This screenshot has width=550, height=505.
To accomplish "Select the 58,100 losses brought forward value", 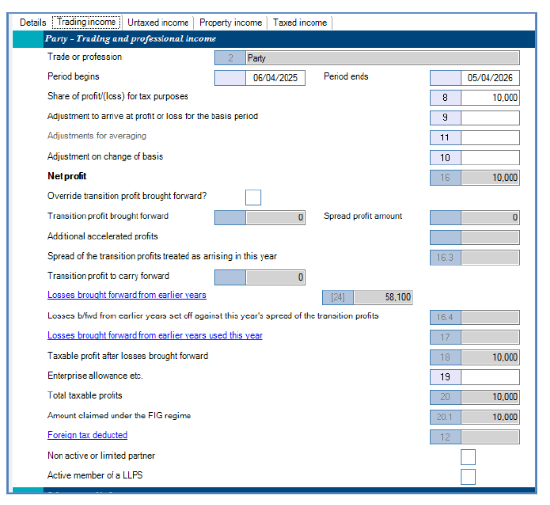I will [x=383, y=297].
